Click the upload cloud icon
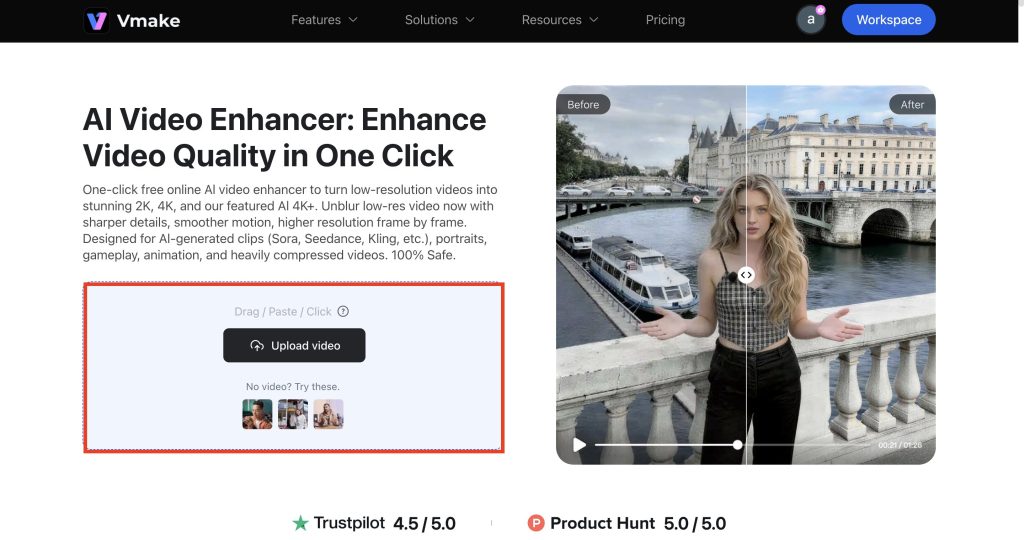 pos(257,345)
